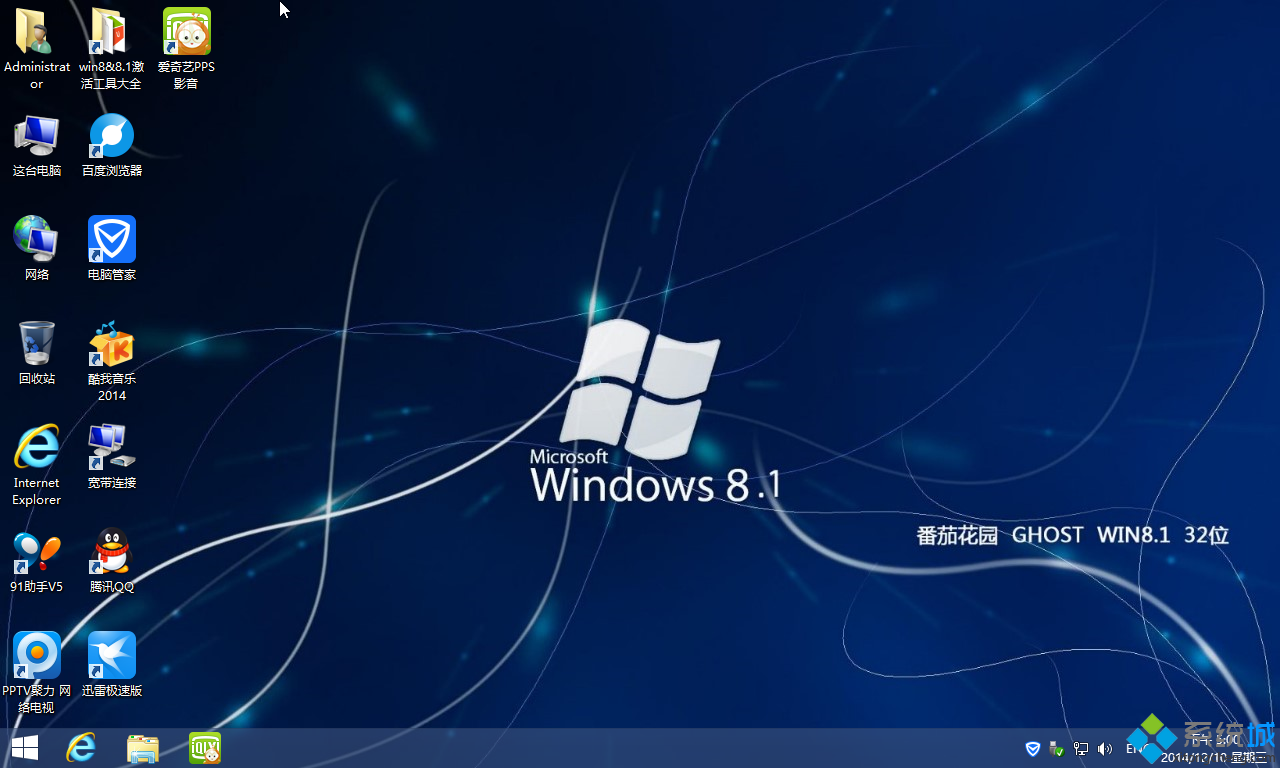The height and width of the screenshot is (768, 1280).
Task: Open 百度浏览器 desktop icon
Action: 111,136
